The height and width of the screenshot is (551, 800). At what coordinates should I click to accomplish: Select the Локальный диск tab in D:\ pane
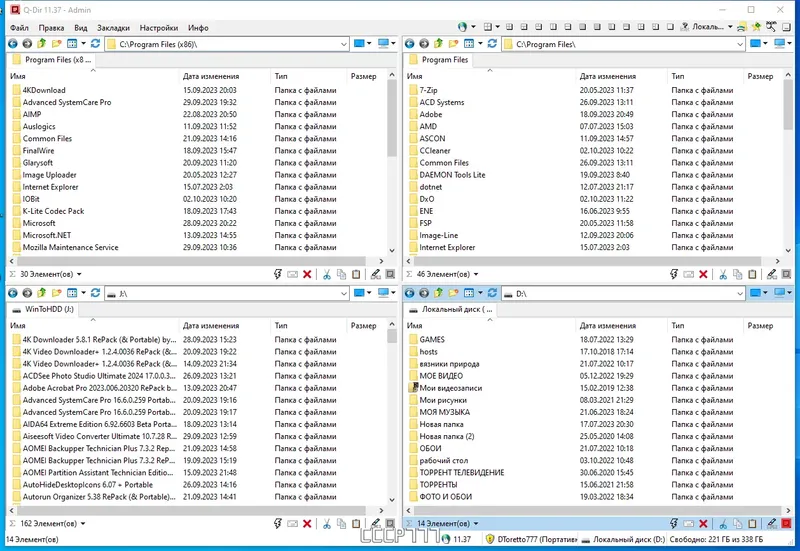[x=451, y=309]
